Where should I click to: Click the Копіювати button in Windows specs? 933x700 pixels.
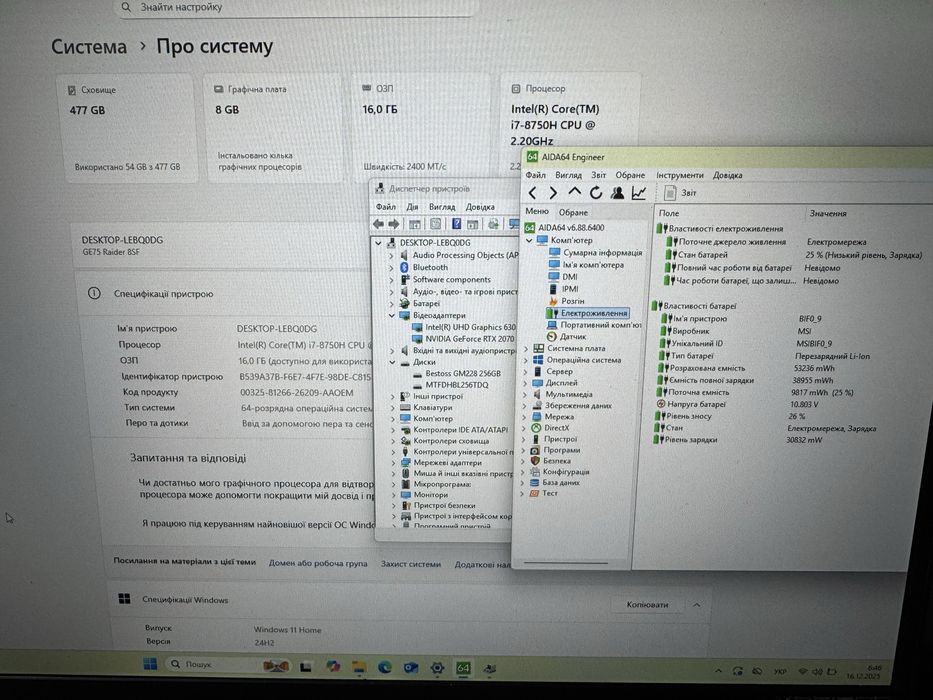pyautogui.click(x=647, y=605)
